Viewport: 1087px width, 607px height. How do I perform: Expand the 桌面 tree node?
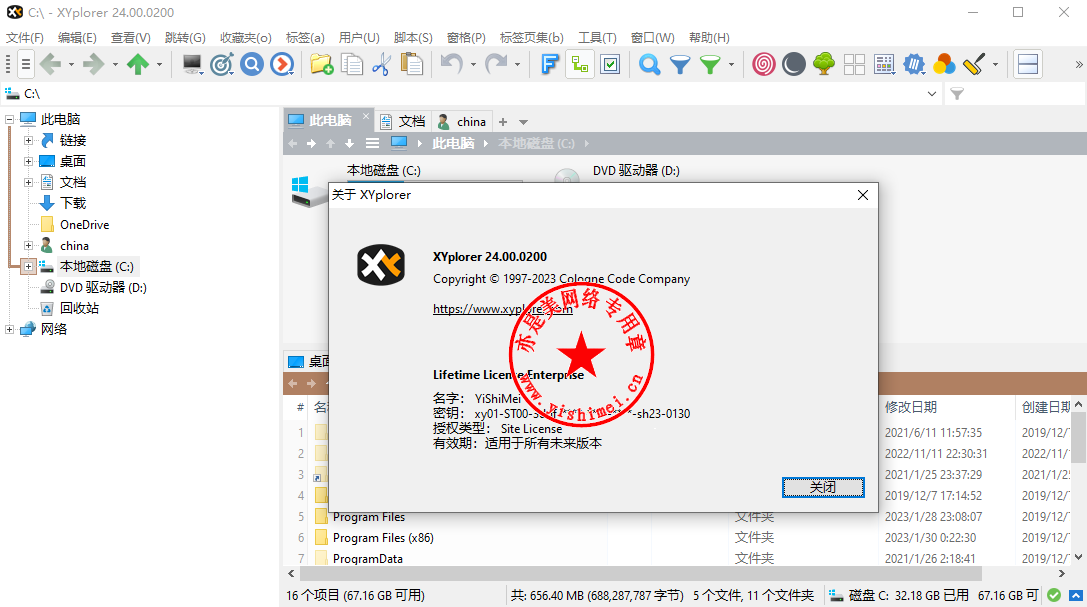click(x=28, y=161)
